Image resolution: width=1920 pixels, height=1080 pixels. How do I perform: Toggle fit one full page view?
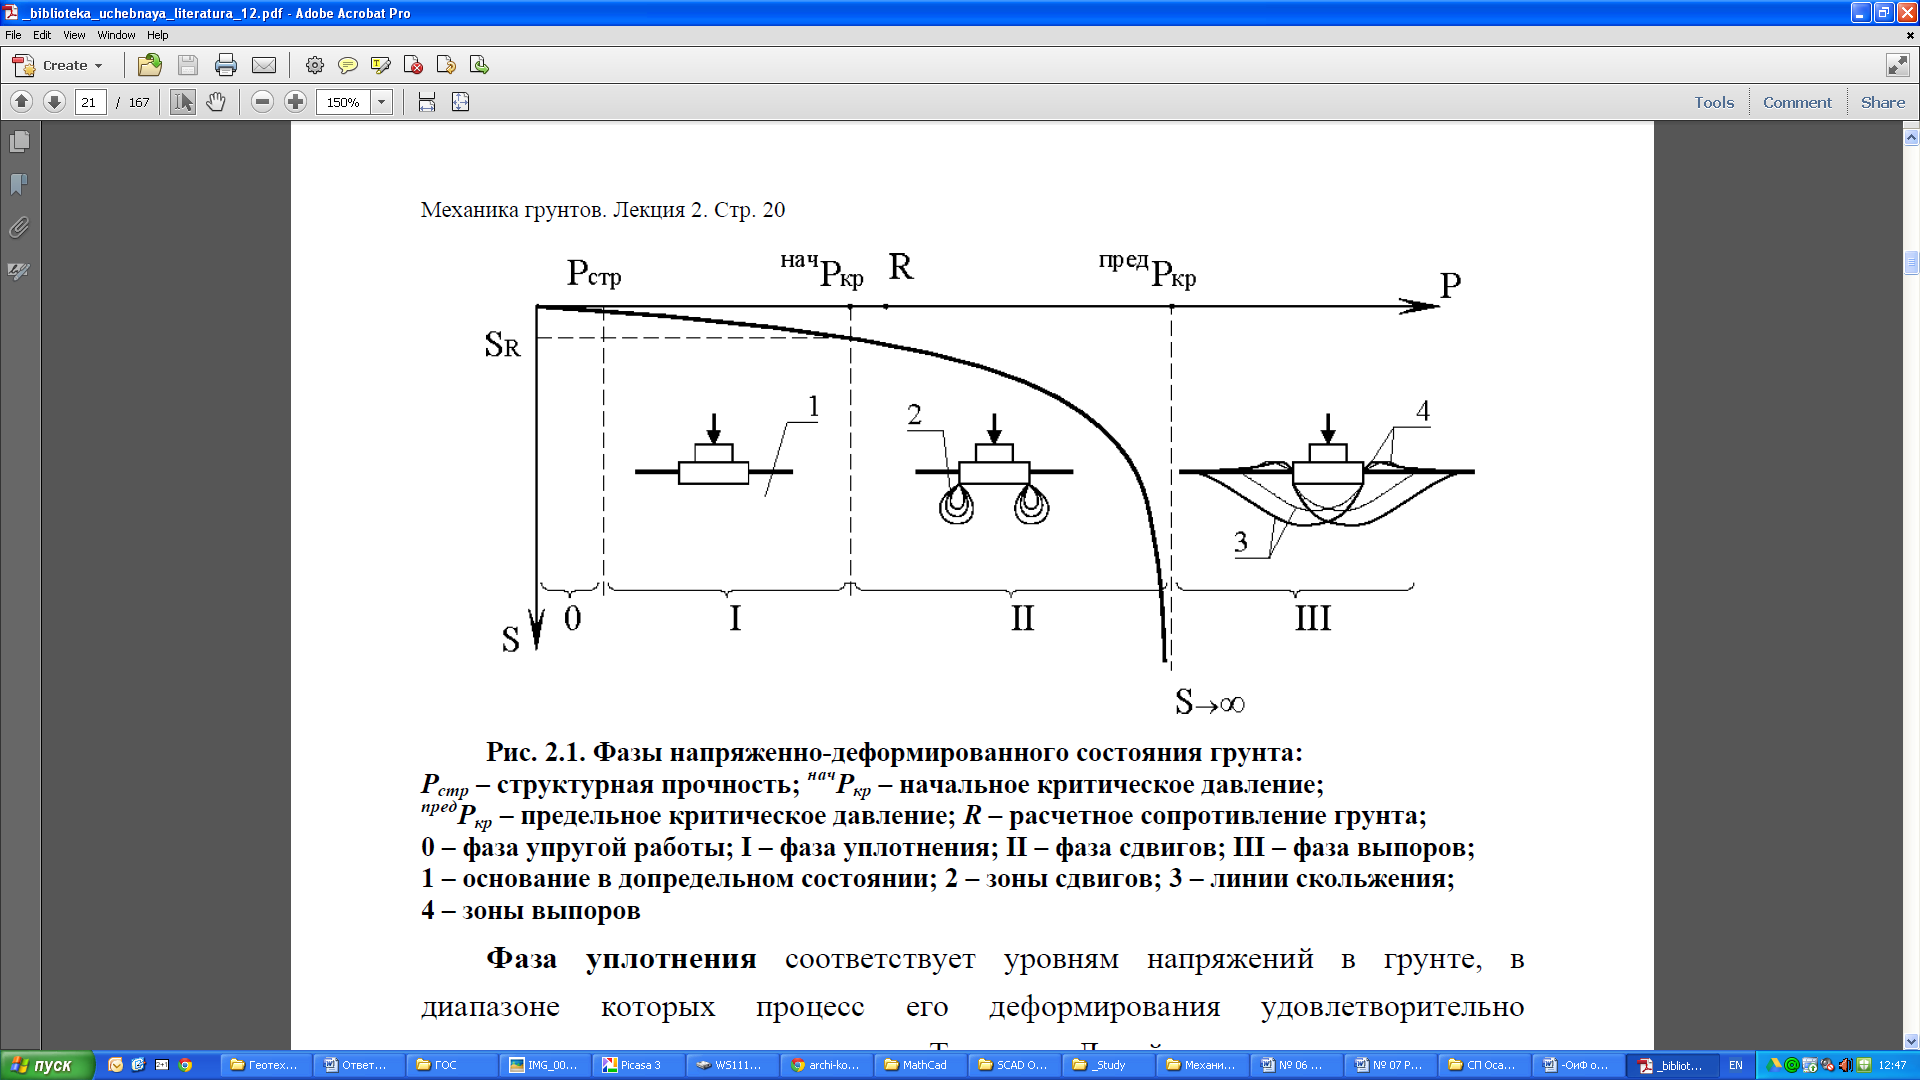tap(460, 102)
